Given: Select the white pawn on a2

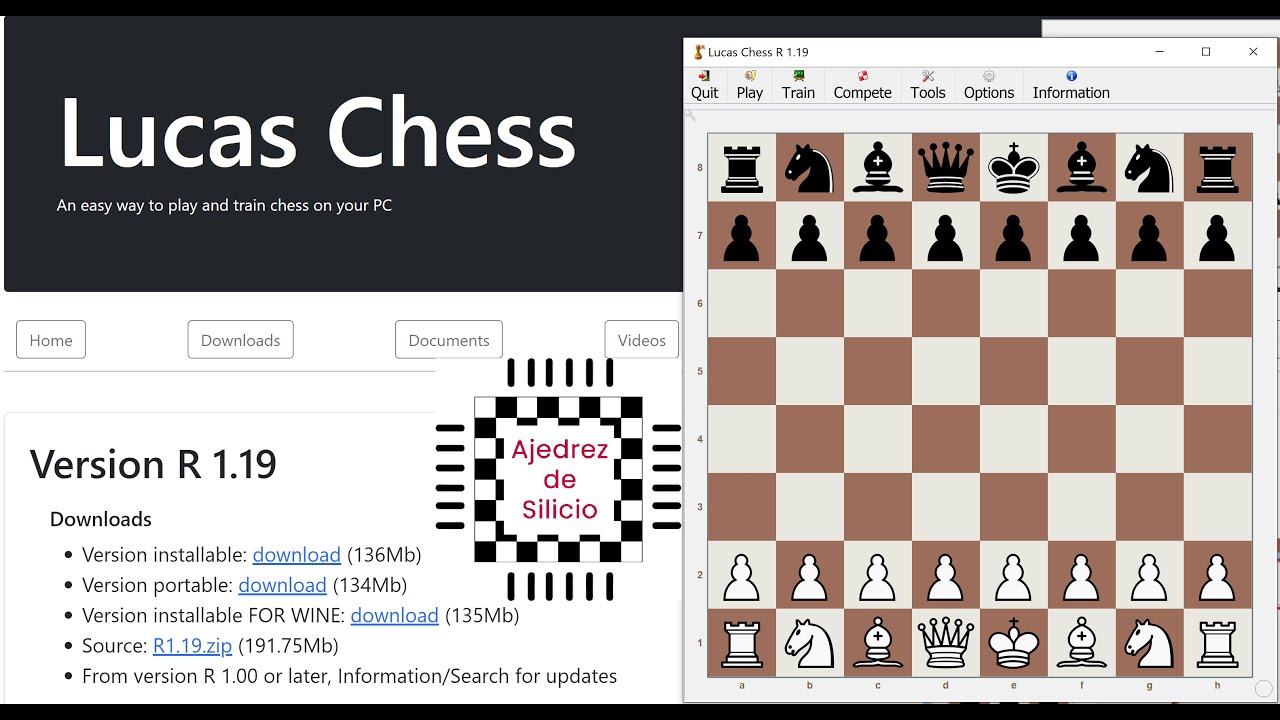Looking at the screenshot, I should pyautogui.click(x=742, y=575).
